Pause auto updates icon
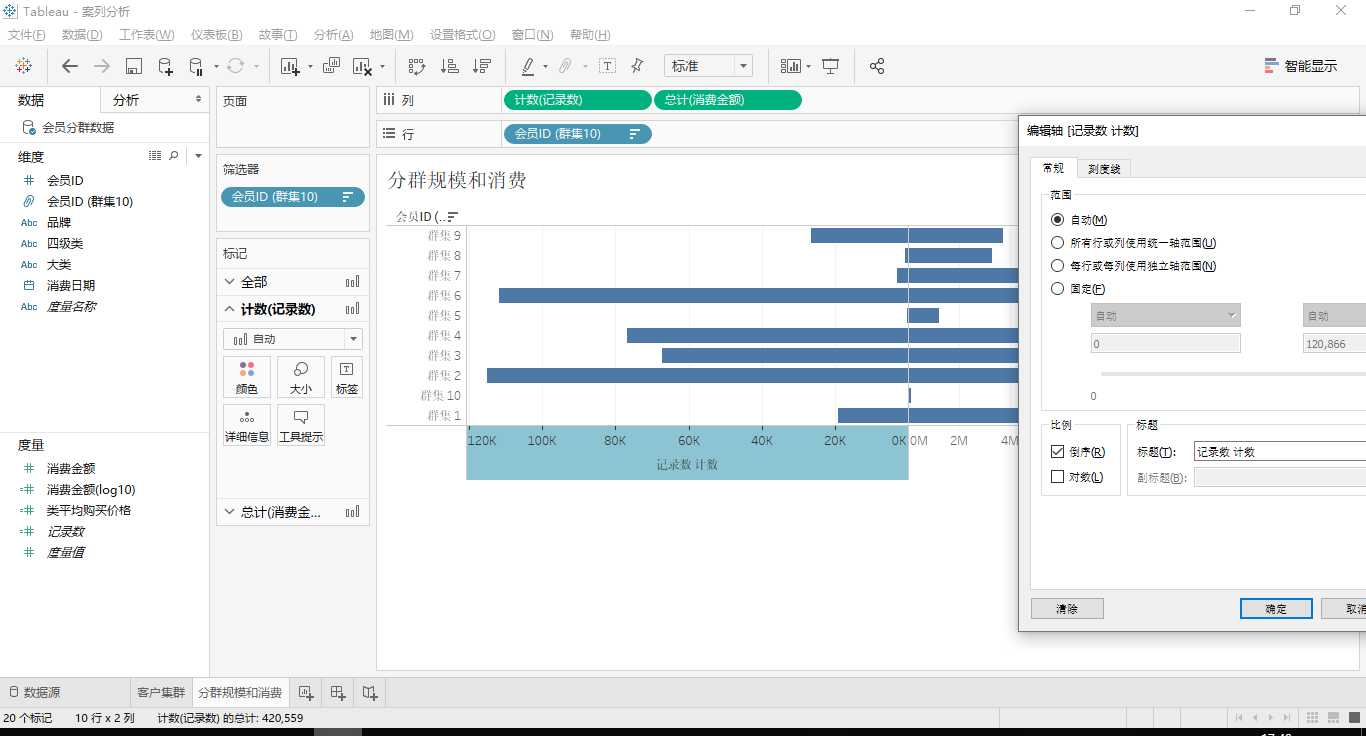The height and width of the screenshot is (736, 1366). pos(196,67)
